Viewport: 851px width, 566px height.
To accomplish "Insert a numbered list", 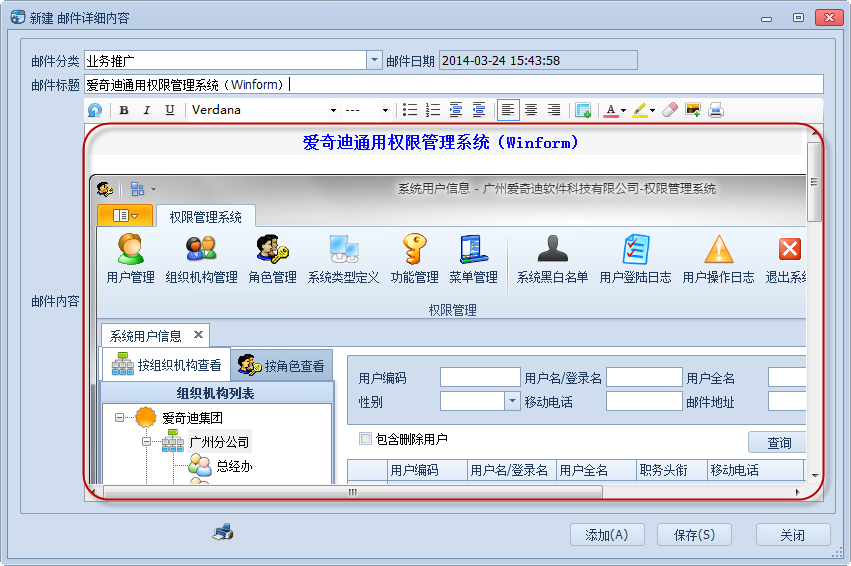I will (x=433, y=110).
